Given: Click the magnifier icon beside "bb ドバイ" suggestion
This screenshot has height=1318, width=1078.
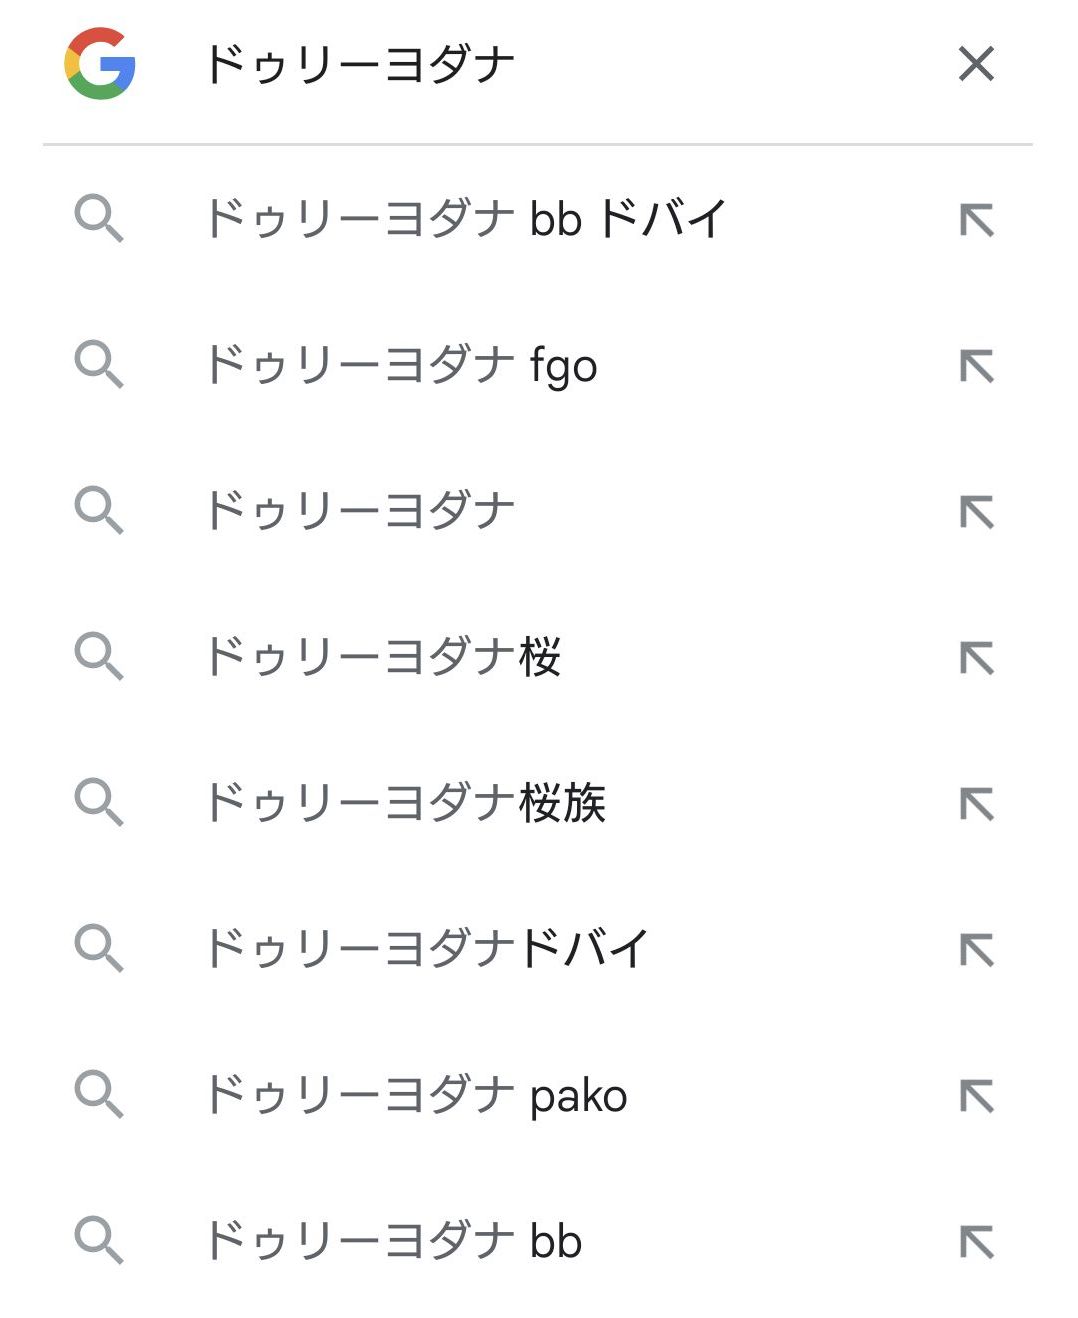Looking at the screenshot, I should click(x=99, y=219).
